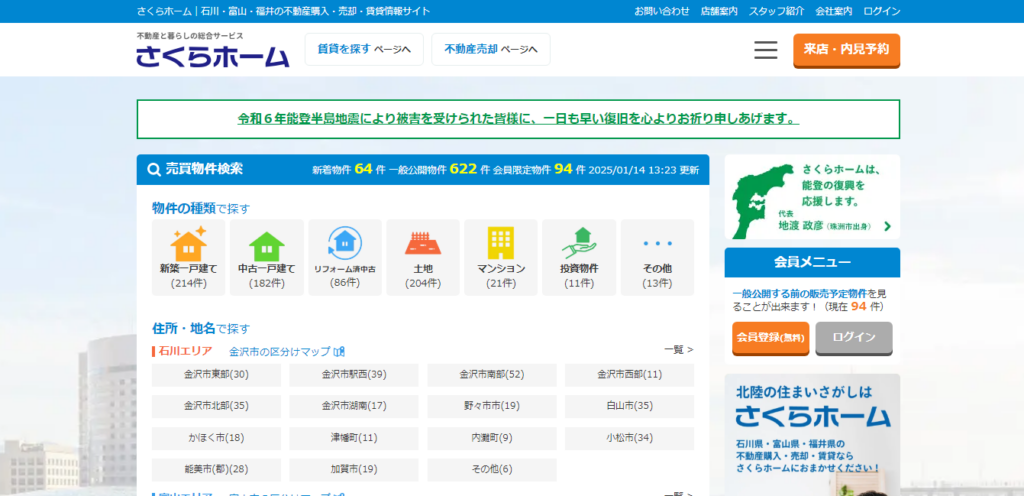This screenshot has height=496, width=1024.
Task: Click the 新築一戸建て house icon
Action: [x=189, y=244]
